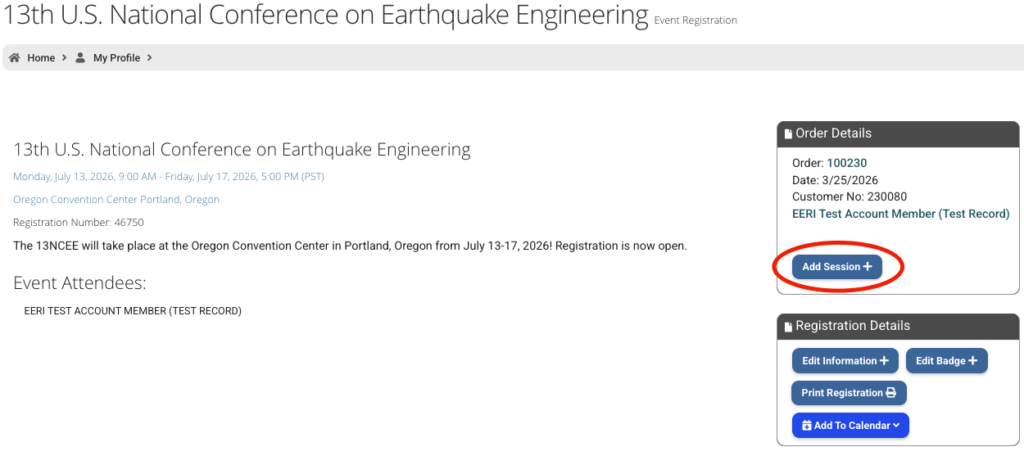The height and width of the screenshot is (456, 1024).
Task: Click the conference title heading in main content
Action: (x=241, y=150)
